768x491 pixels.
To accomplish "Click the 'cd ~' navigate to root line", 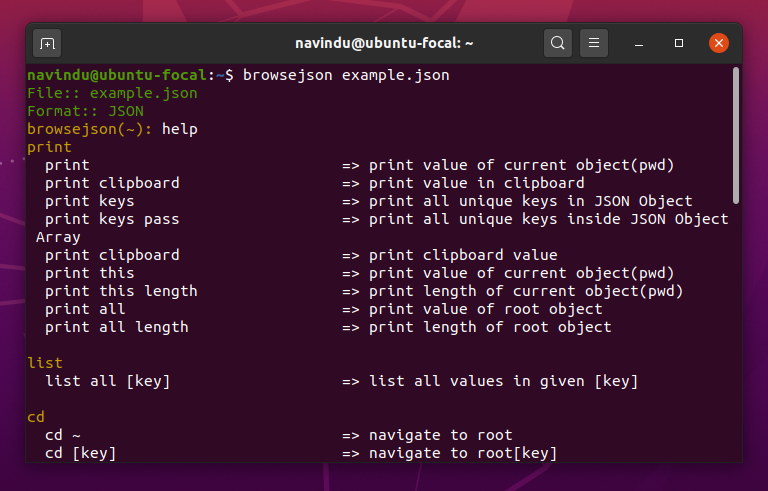I will click(279, 435).
